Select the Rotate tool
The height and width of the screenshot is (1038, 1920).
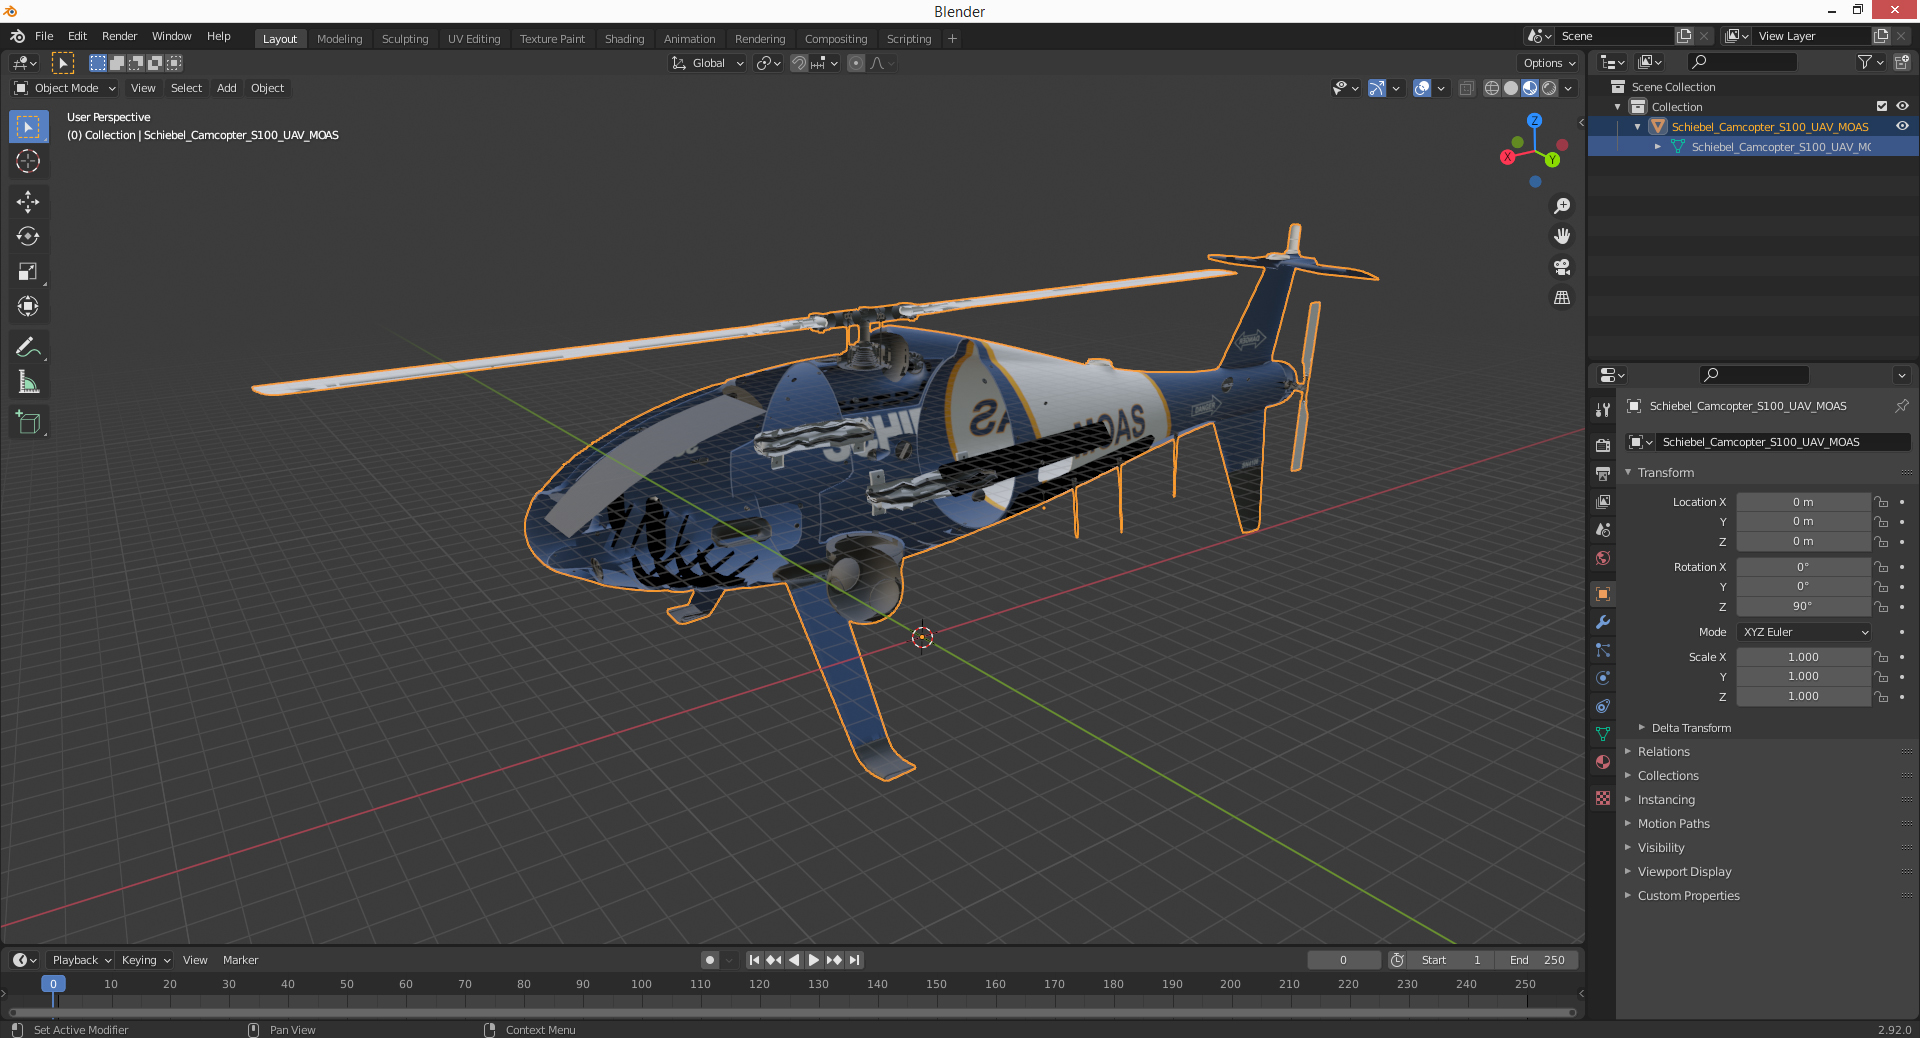coord(28,237)
